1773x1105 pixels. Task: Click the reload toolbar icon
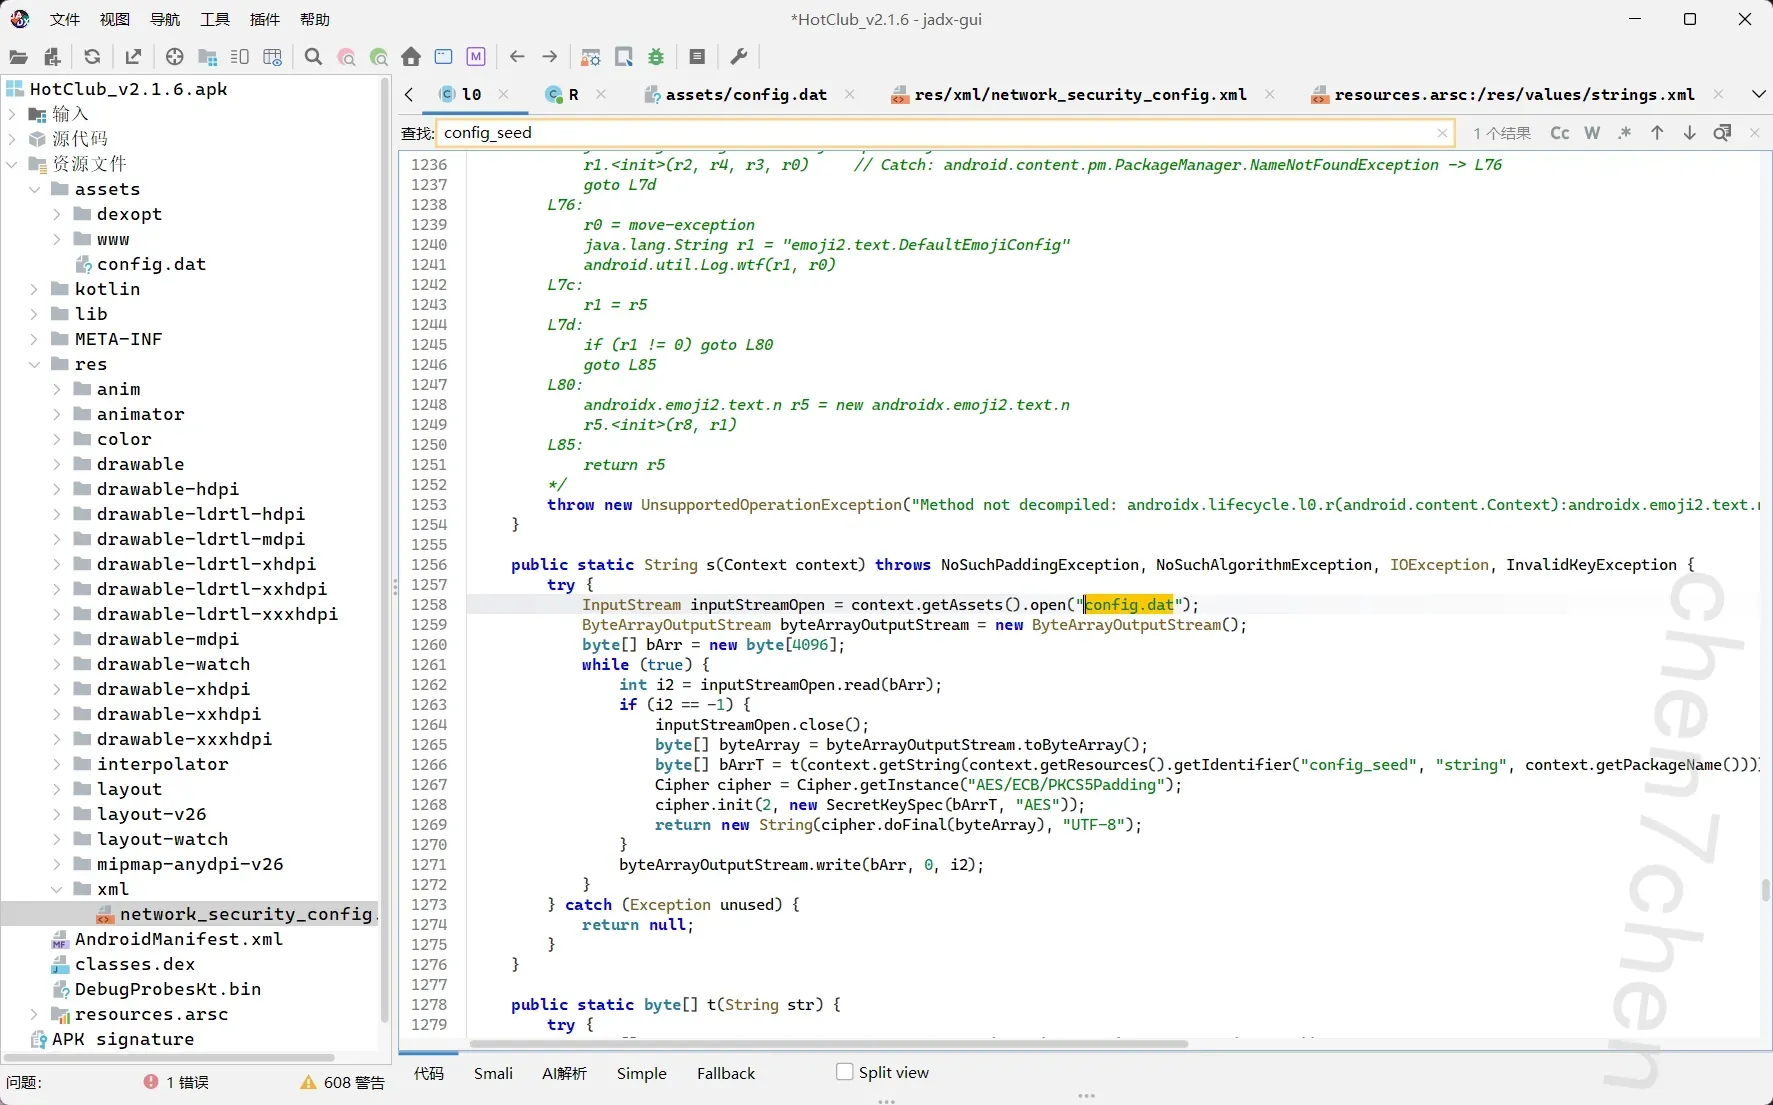point(92,57)
